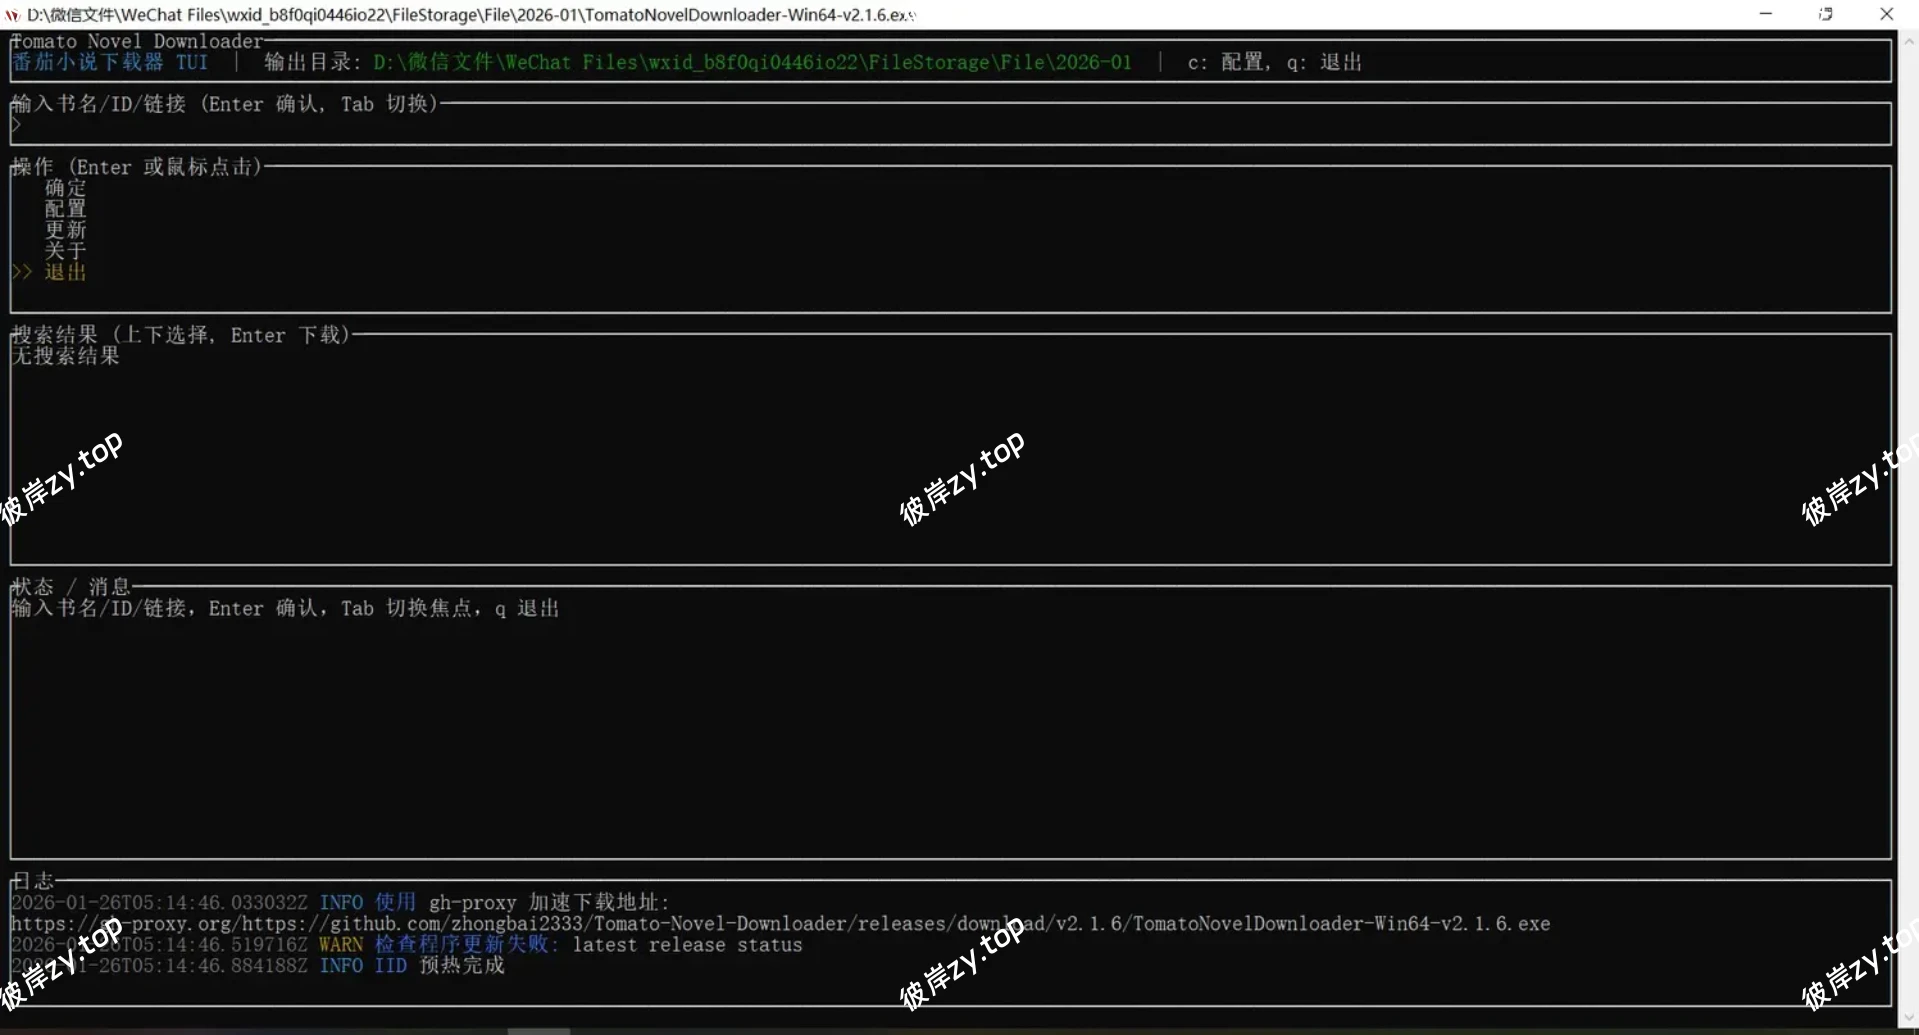Open 配置 from the operations list
The height and width of the screenshot is (1035, 1919).
point(66,209)
